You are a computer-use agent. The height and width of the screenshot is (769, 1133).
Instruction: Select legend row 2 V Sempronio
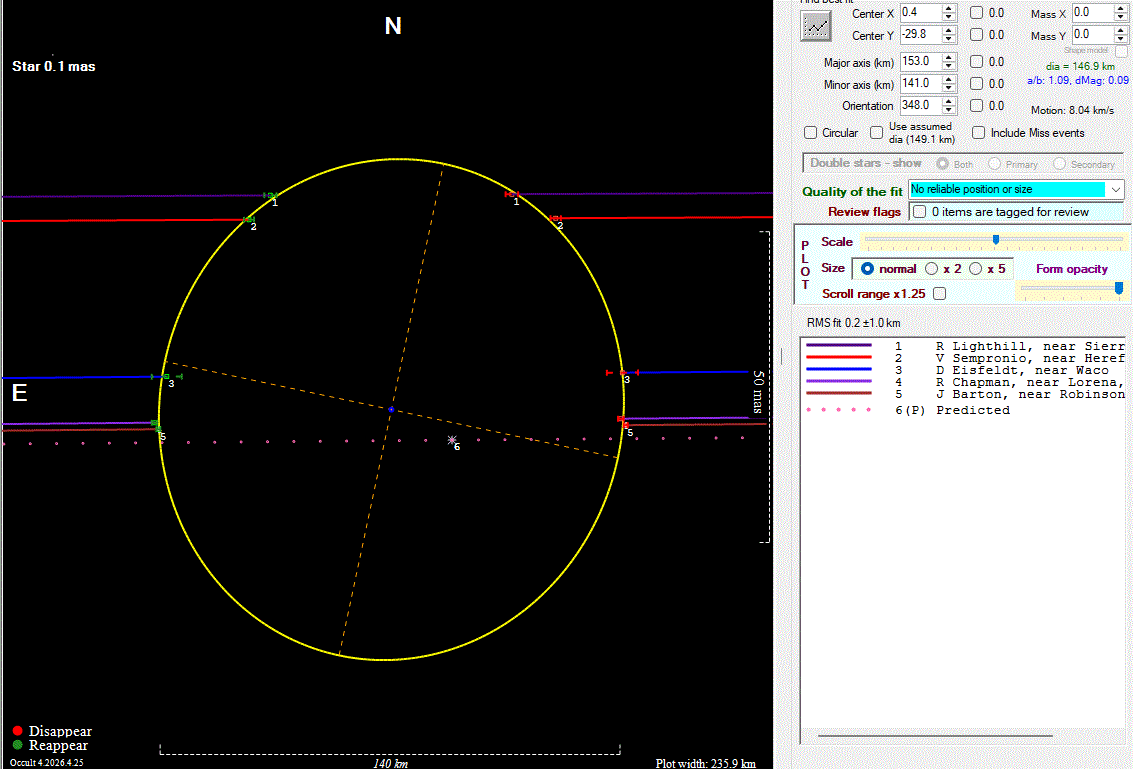point(965,358)
